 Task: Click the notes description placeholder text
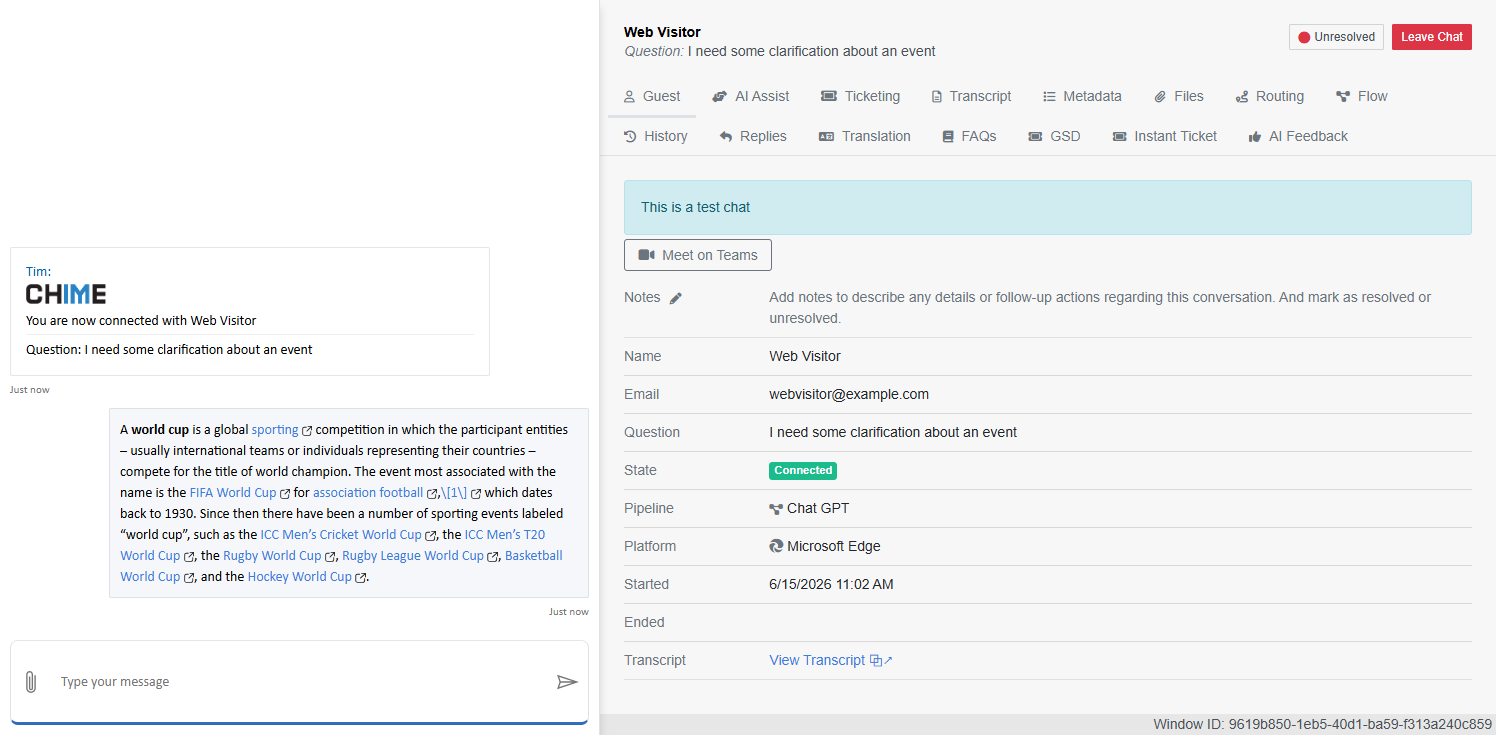(x=1100, y=308)
